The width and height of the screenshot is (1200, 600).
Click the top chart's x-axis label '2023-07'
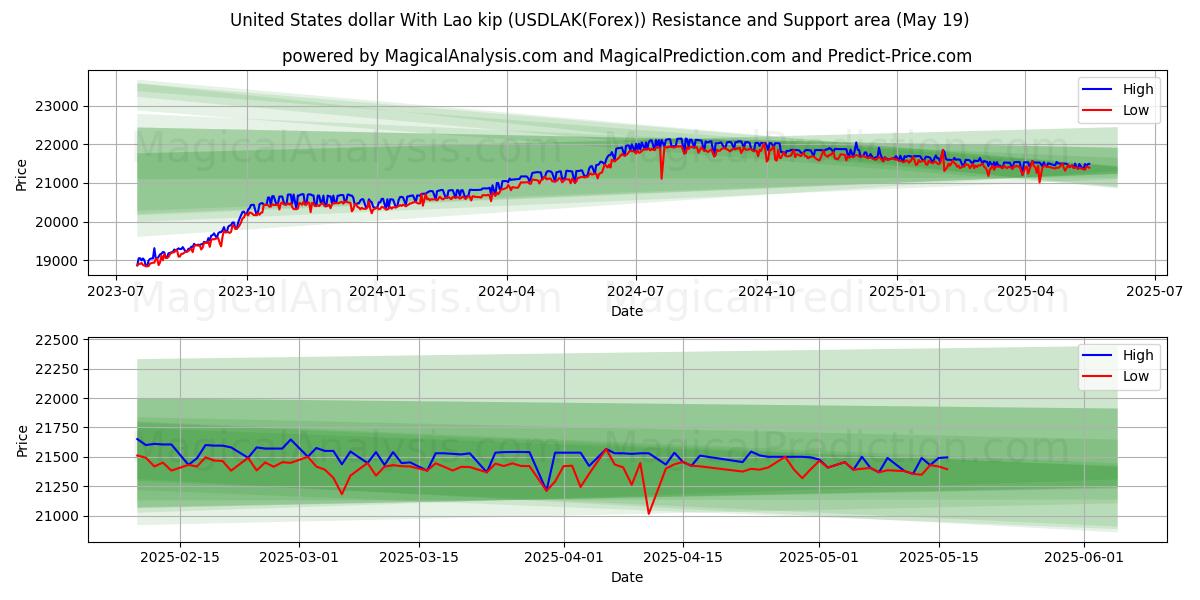(117, 294)
